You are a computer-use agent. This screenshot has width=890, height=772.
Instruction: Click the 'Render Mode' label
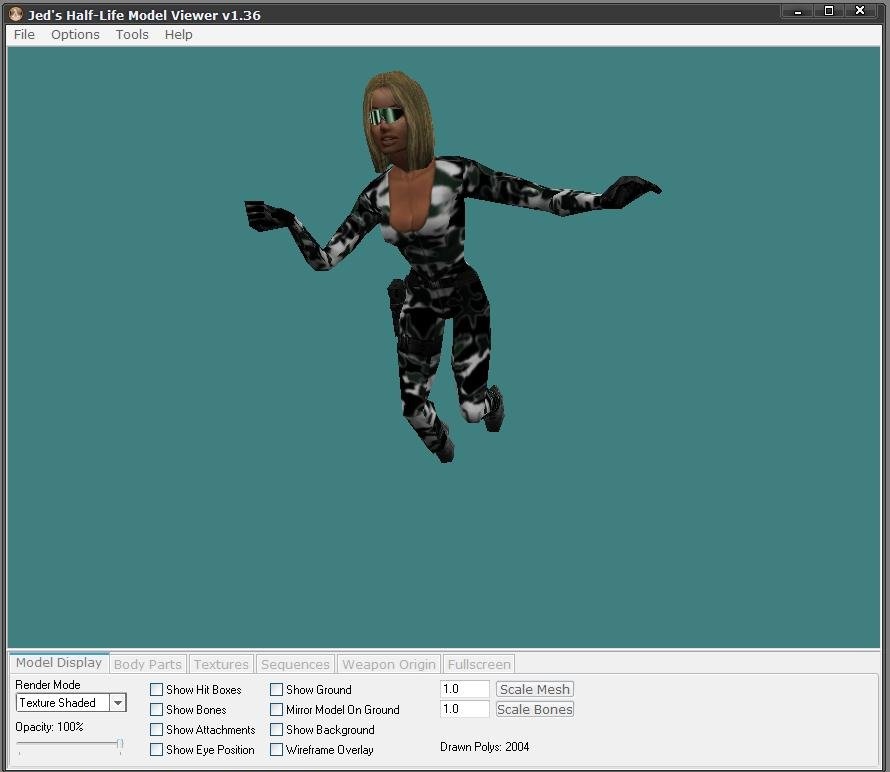point(48,685)
